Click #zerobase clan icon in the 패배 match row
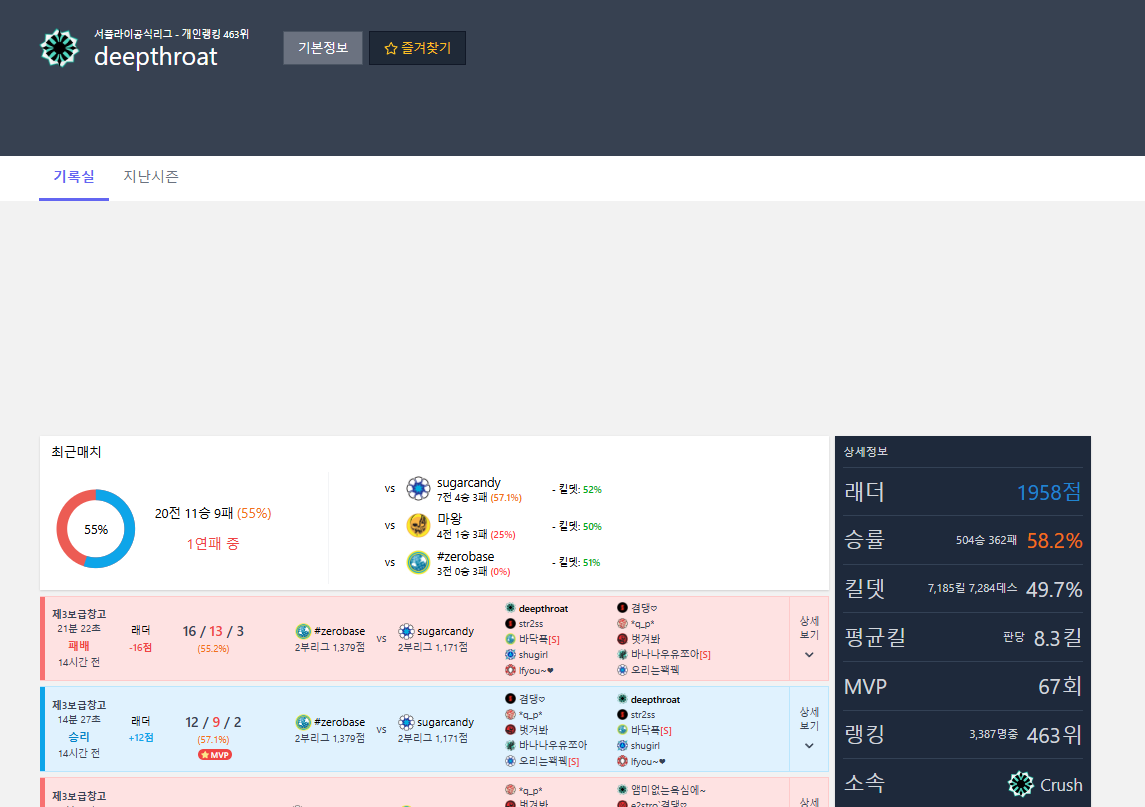The height and width of the screenshot is (807, 1145). tap(303, 631)
